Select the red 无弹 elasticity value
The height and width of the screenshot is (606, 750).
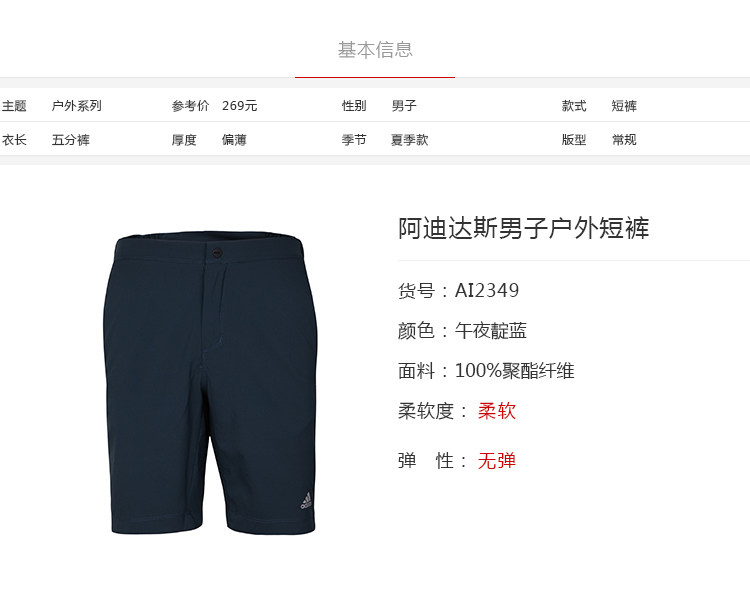(496, 461)
